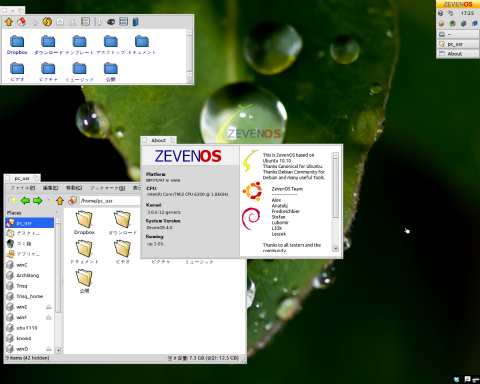Open the ファイル menu in pc_xxr window
The height and width of the screenshot is (384, 480).
[22, 188]
